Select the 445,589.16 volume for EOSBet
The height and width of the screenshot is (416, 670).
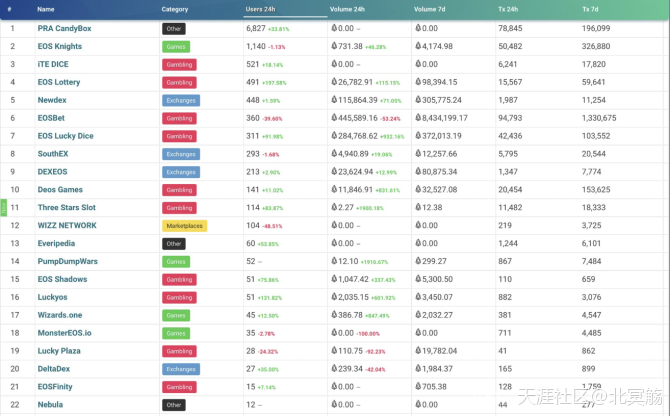[x=358, y=118]
